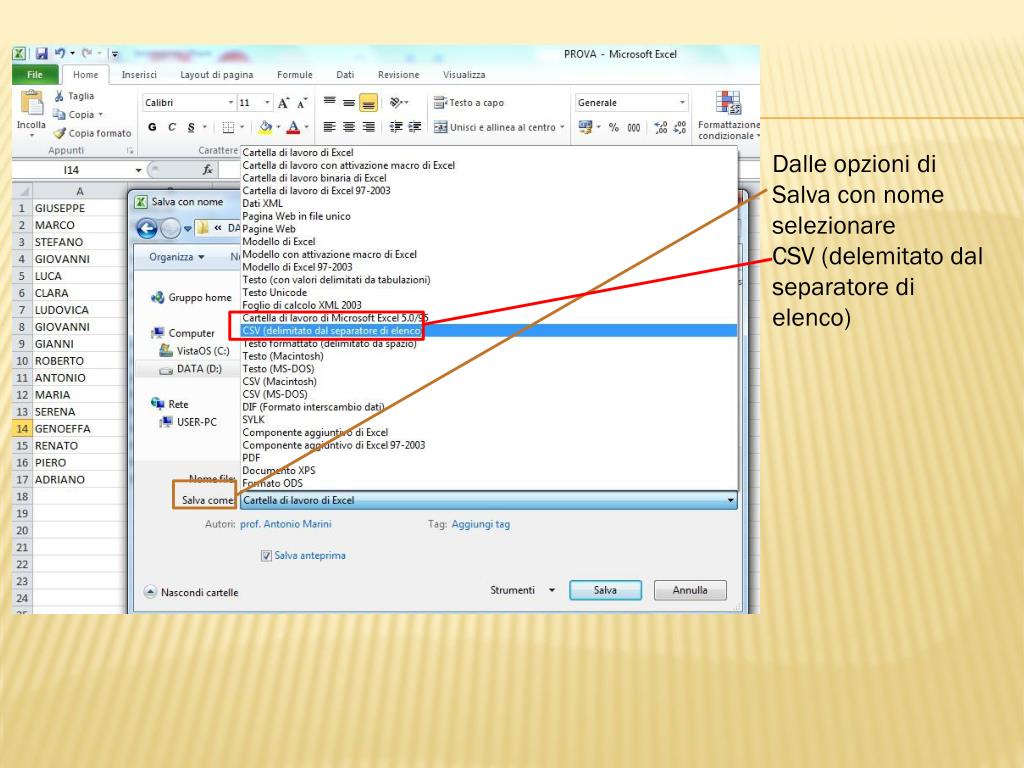Click the percent style icon
The width and height of the screenshot is (1024, 768).
point(613,127)
